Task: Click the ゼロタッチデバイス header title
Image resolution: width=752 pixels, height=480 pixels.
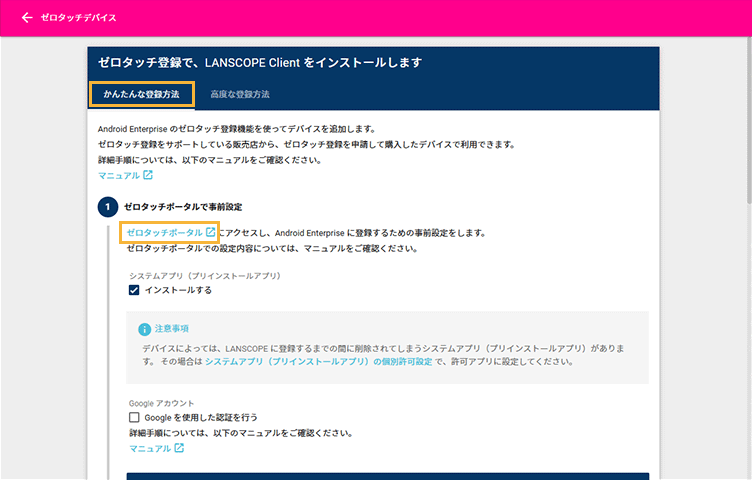Action: [x=79, y=18]
